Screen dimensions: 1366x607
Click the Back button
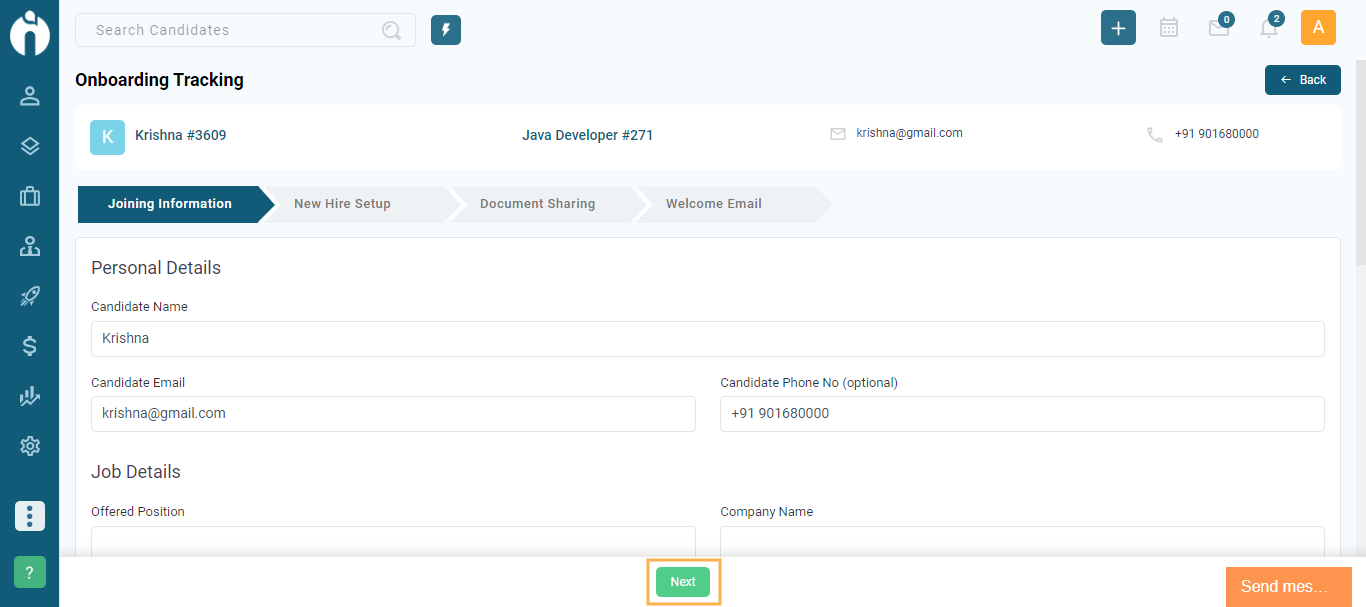[x=1302, y=79]
